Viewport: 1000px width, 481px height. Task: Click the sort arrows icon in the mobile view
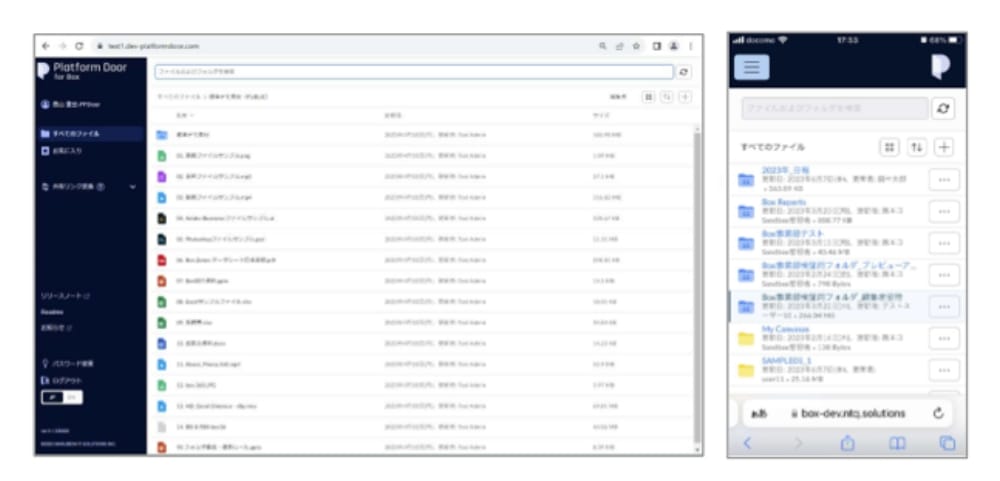click(x=917, y=147)
